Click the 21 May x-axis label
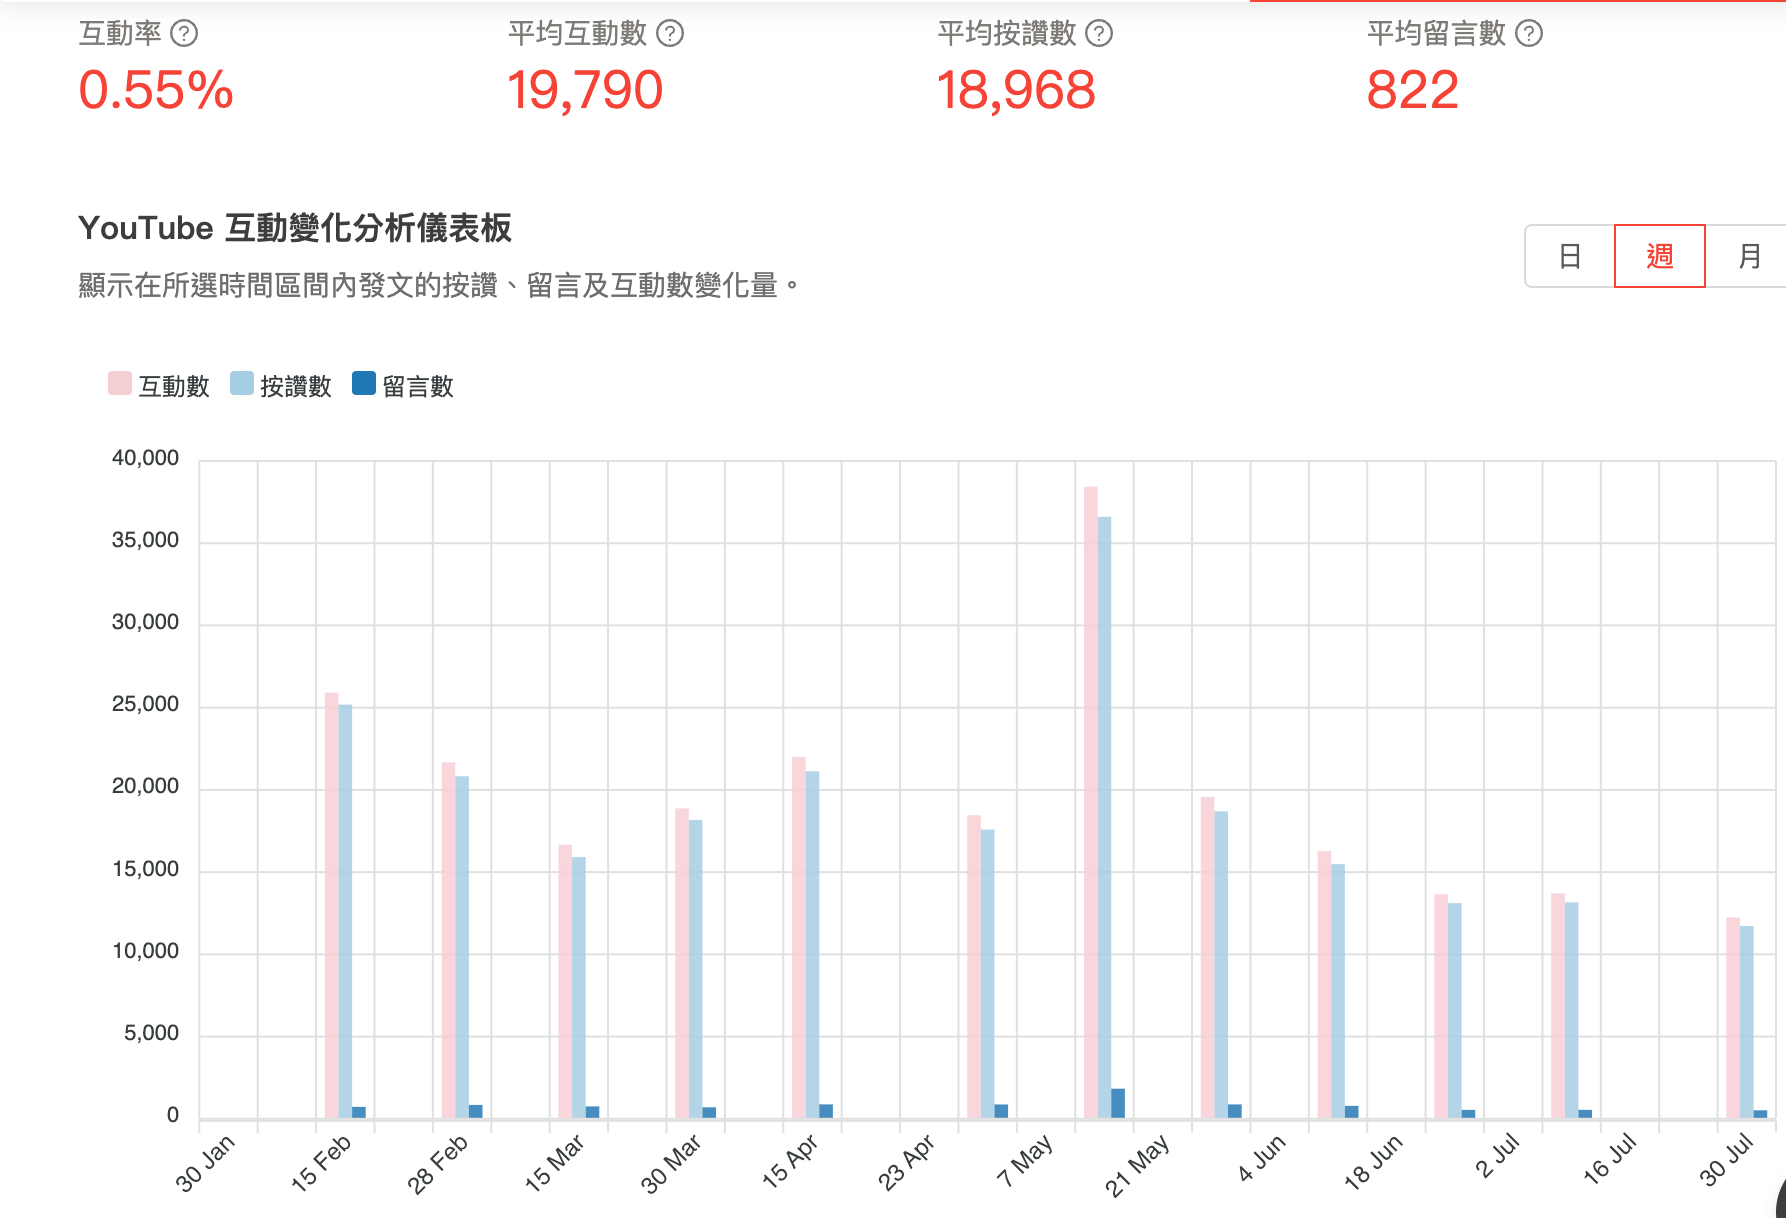This screenshot has width=1786, height=1218. pyautogui.click(x=1137, y=1165)
